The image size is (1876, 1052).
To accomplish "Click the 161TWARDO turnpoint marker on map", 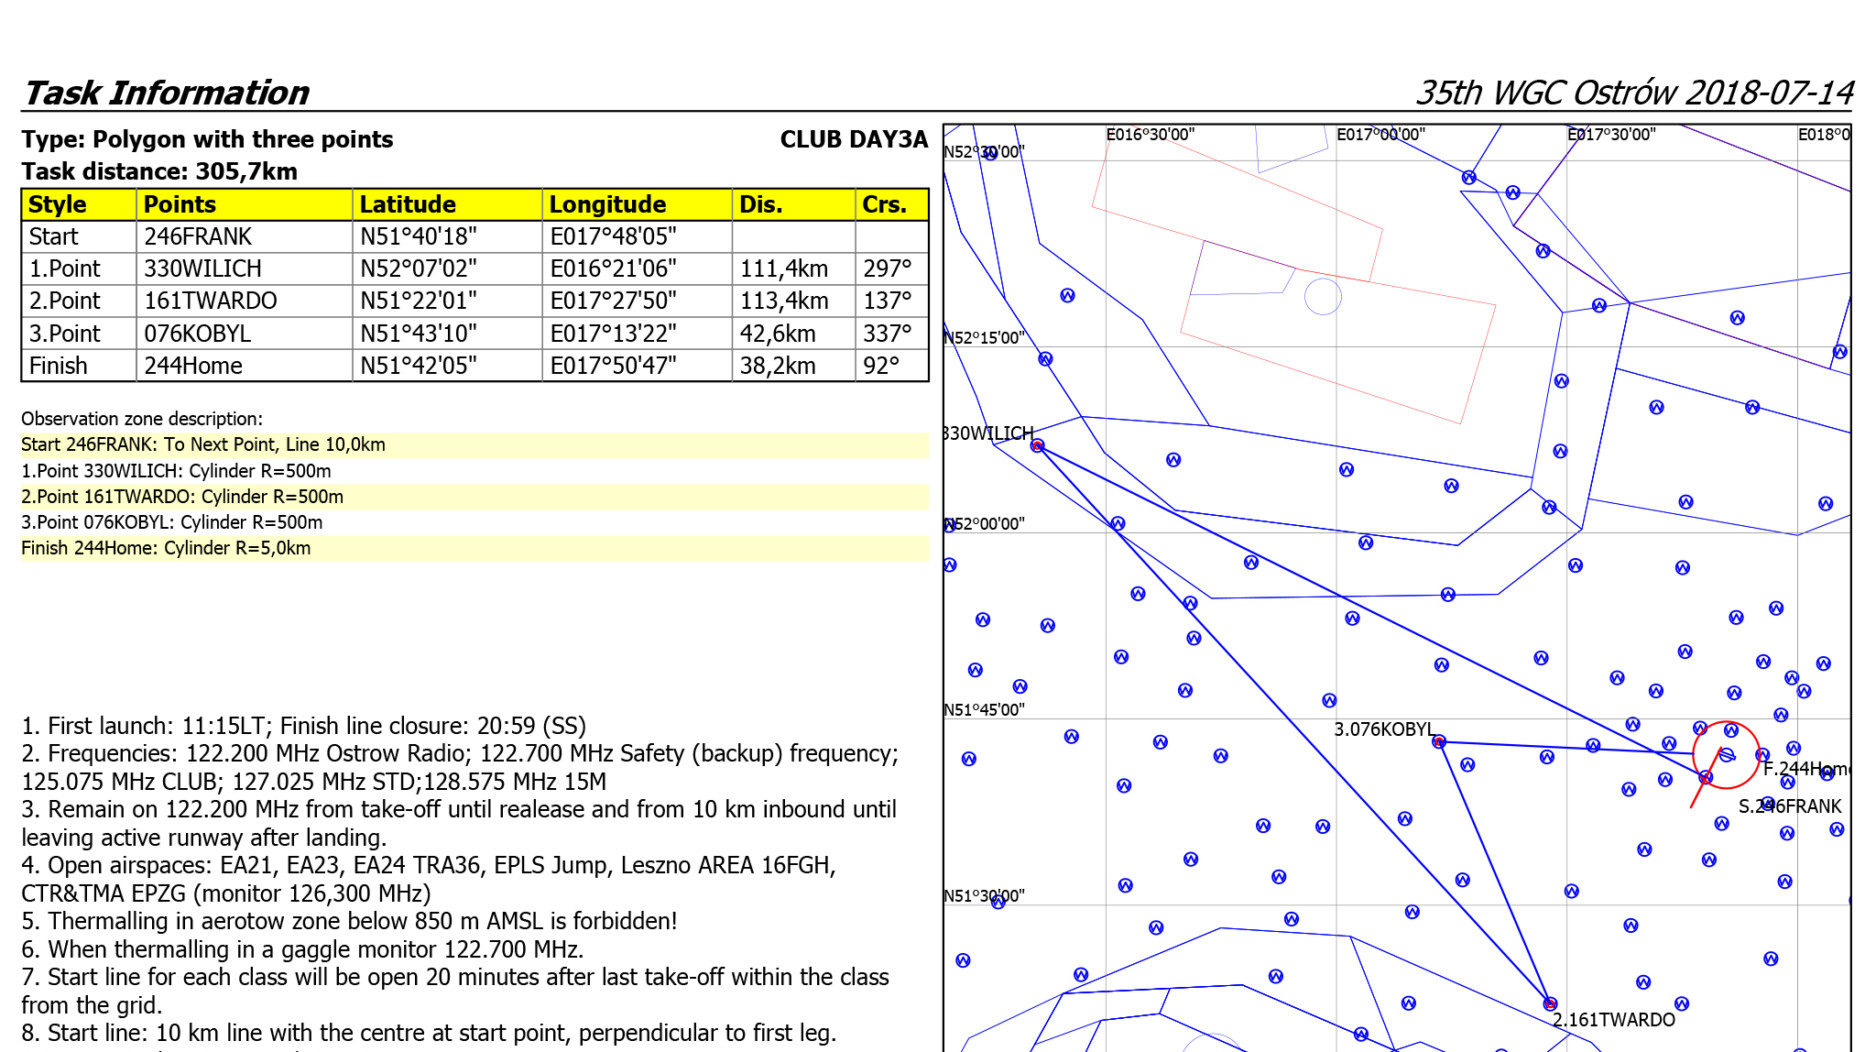I will click(1549, 1003).
